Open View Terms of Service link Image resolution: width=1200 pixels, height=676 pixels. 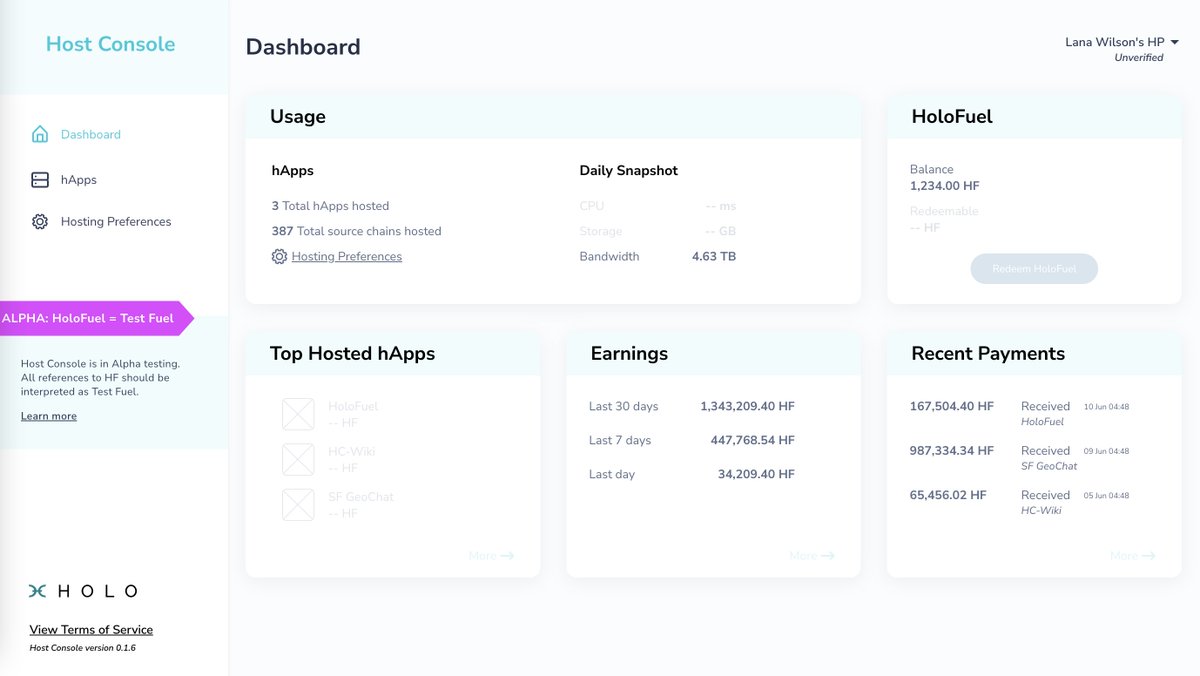91,630
